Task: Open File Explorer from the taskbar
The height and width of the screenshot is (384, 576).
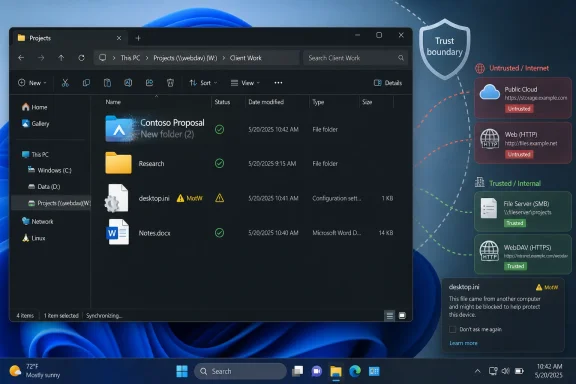Action: click(336, 371)
